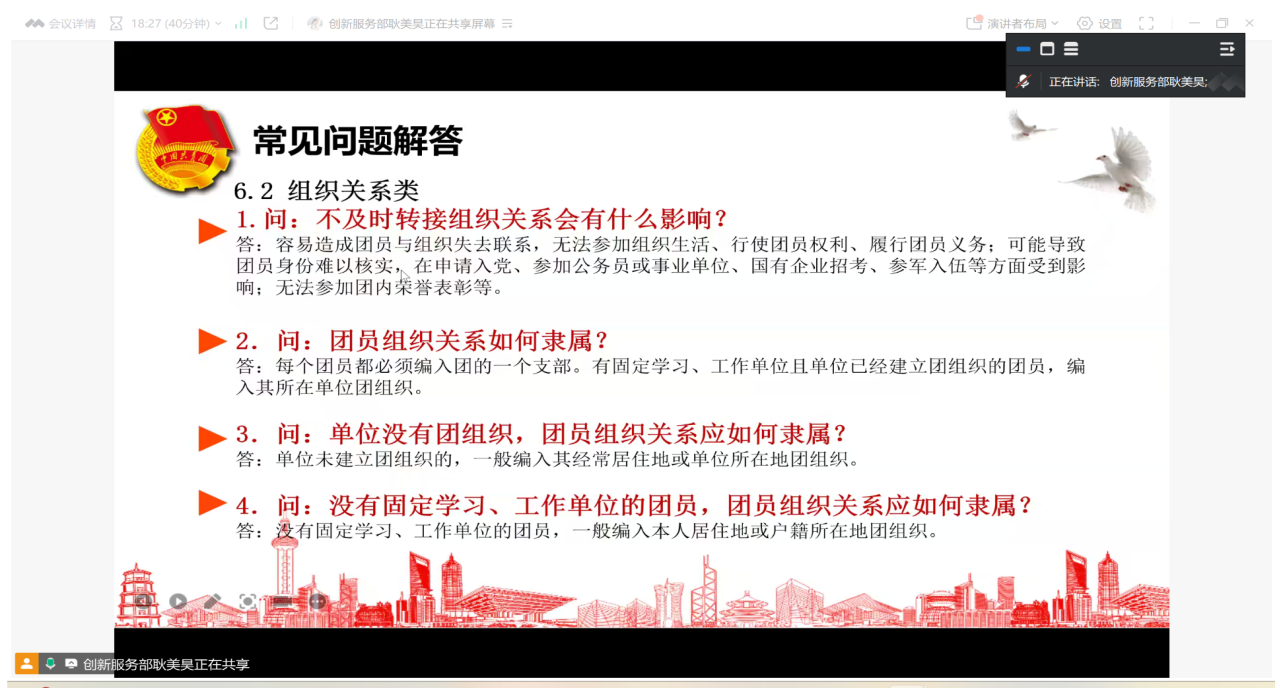Open 设置 settings with gear icon

point(1099,23)
